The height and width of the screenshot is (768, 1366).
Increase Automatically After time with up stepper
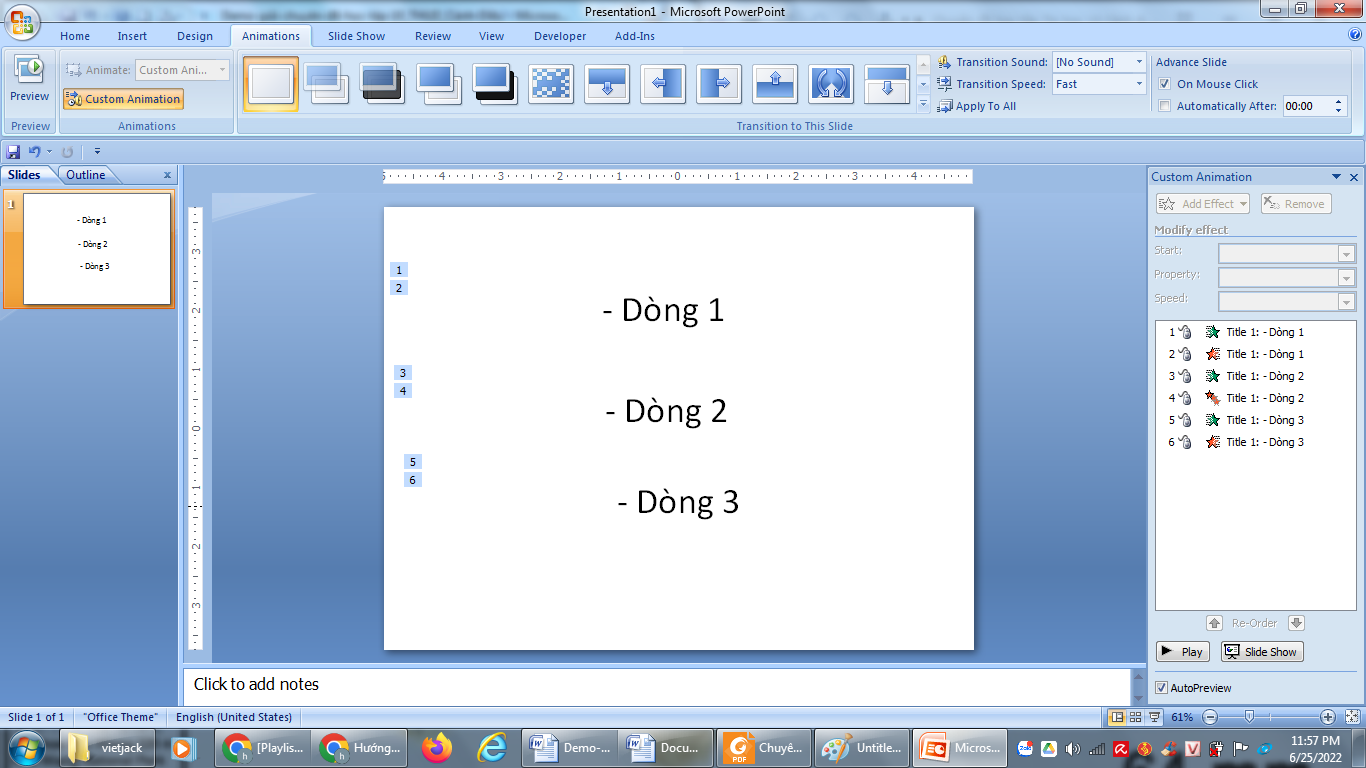tap(1339, 102)
